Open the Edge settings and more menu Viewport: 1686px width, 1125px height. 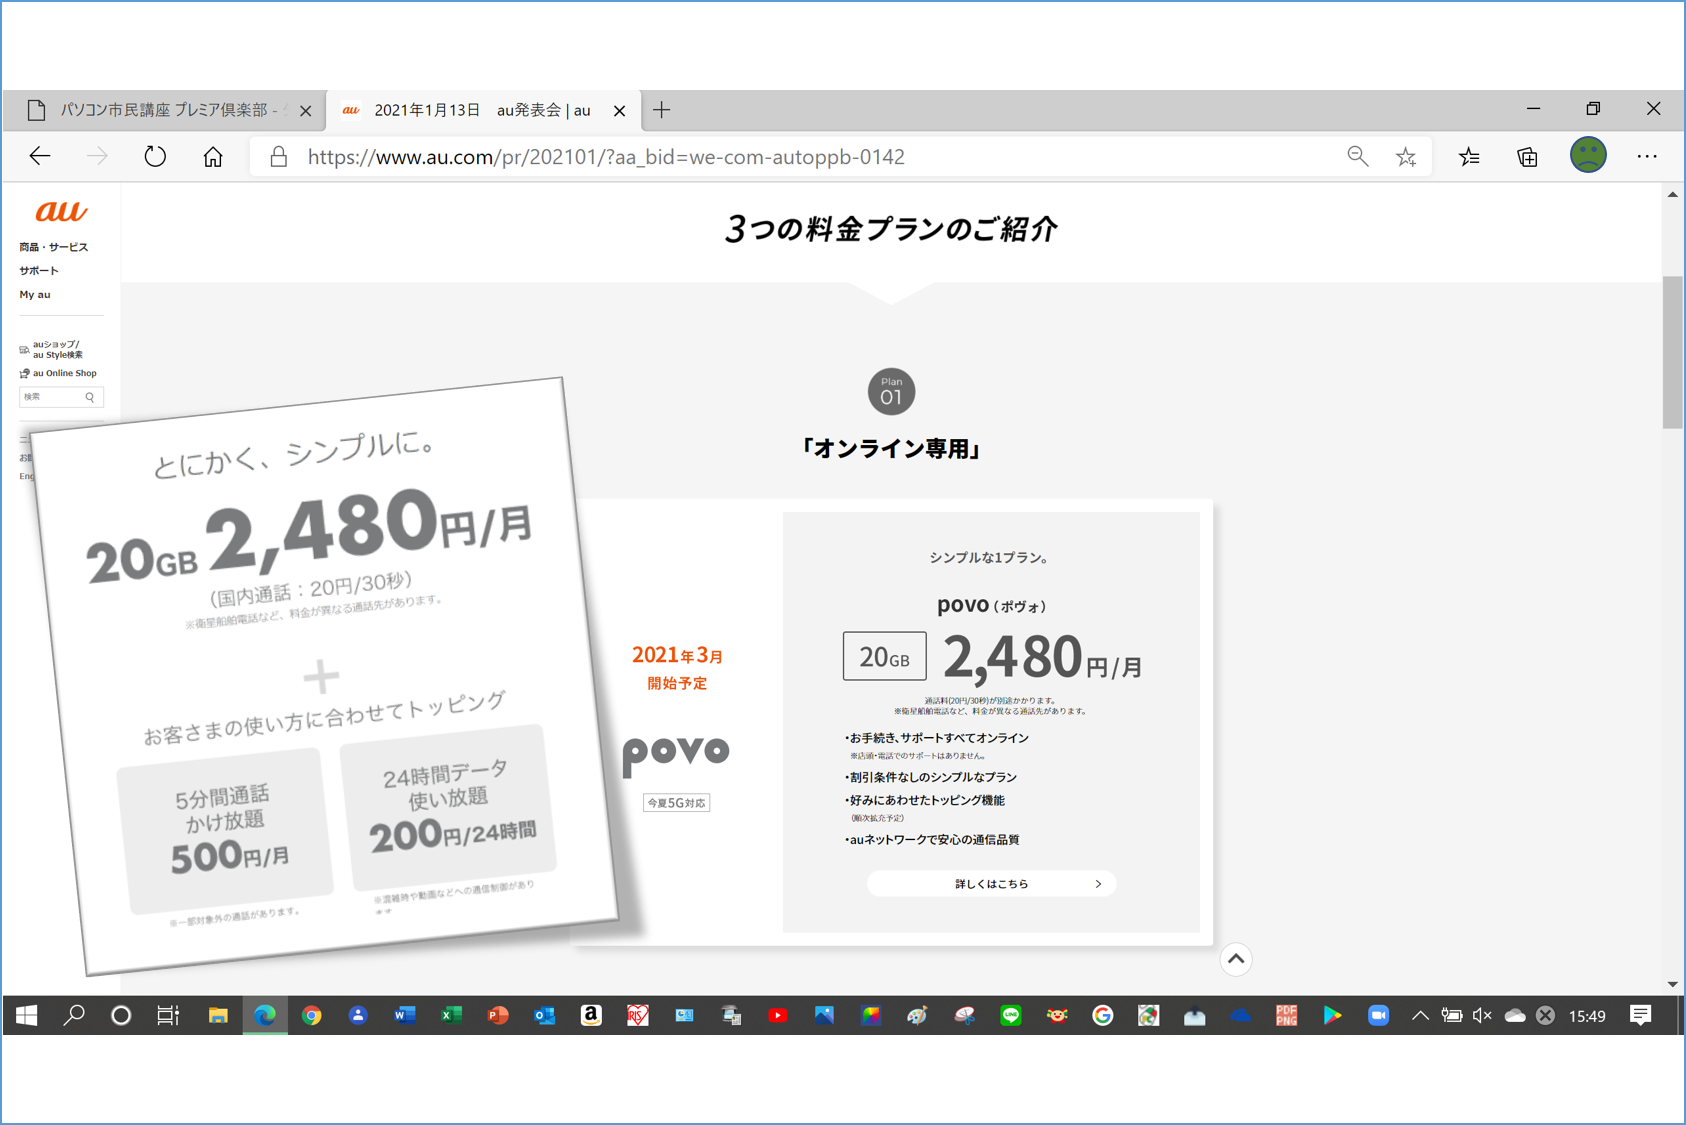click(x=1647, y=157)
